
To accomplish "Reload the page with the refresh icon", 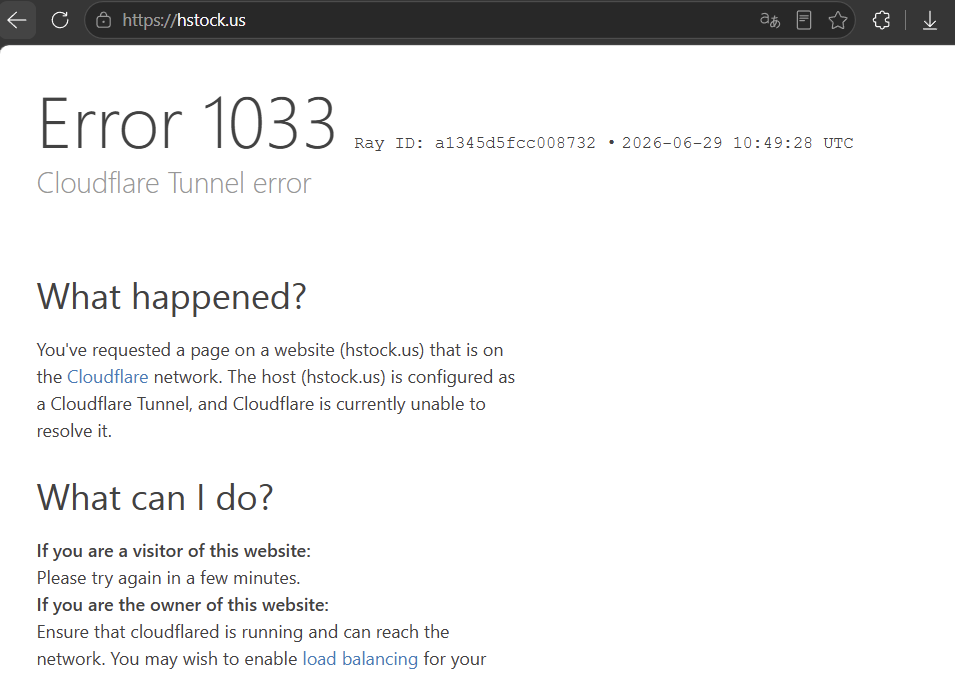I will pos(60,20).
